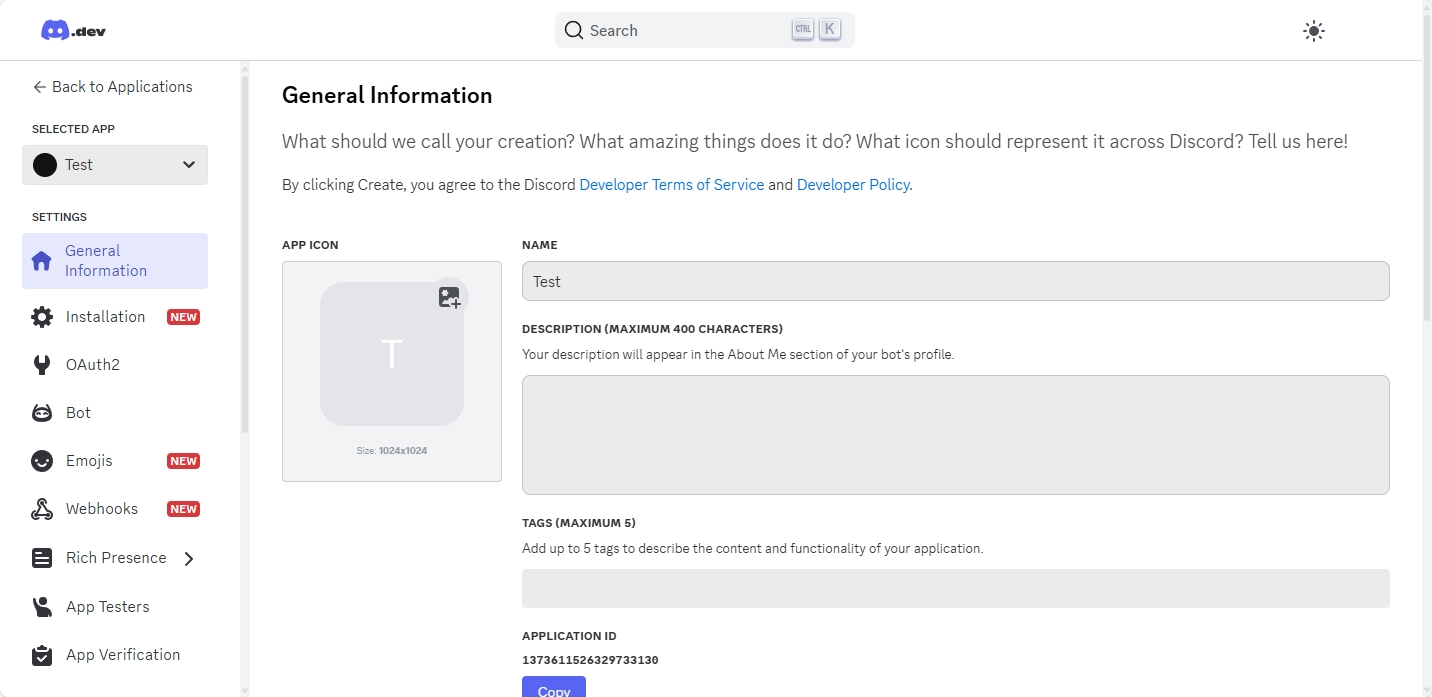Click the Tags input field
The image size is (1432, 697).
pyautogui.click(x=956, y=589)
